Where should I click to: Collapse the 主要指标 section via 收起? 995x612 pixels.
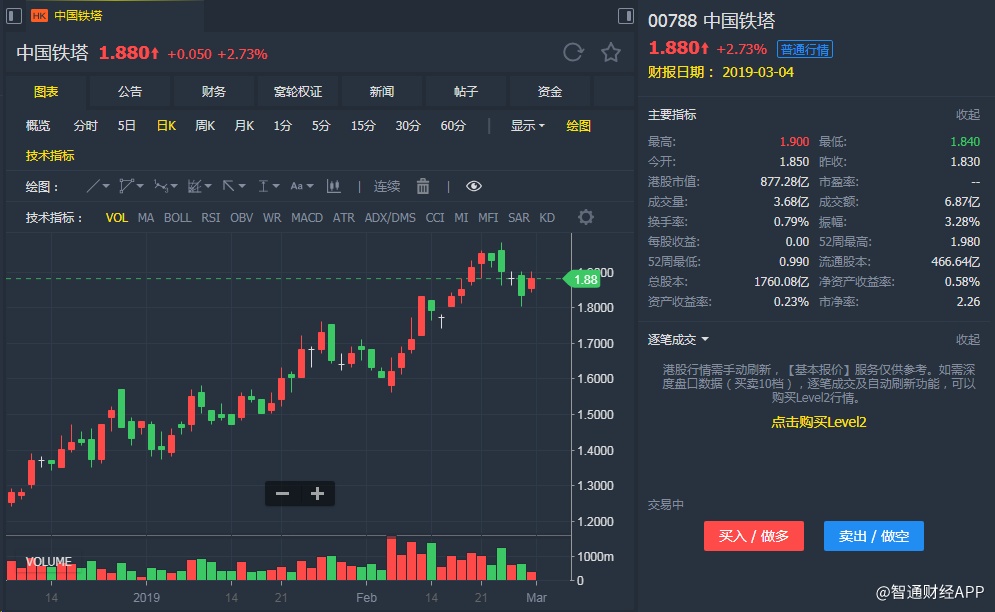(967, 114)
